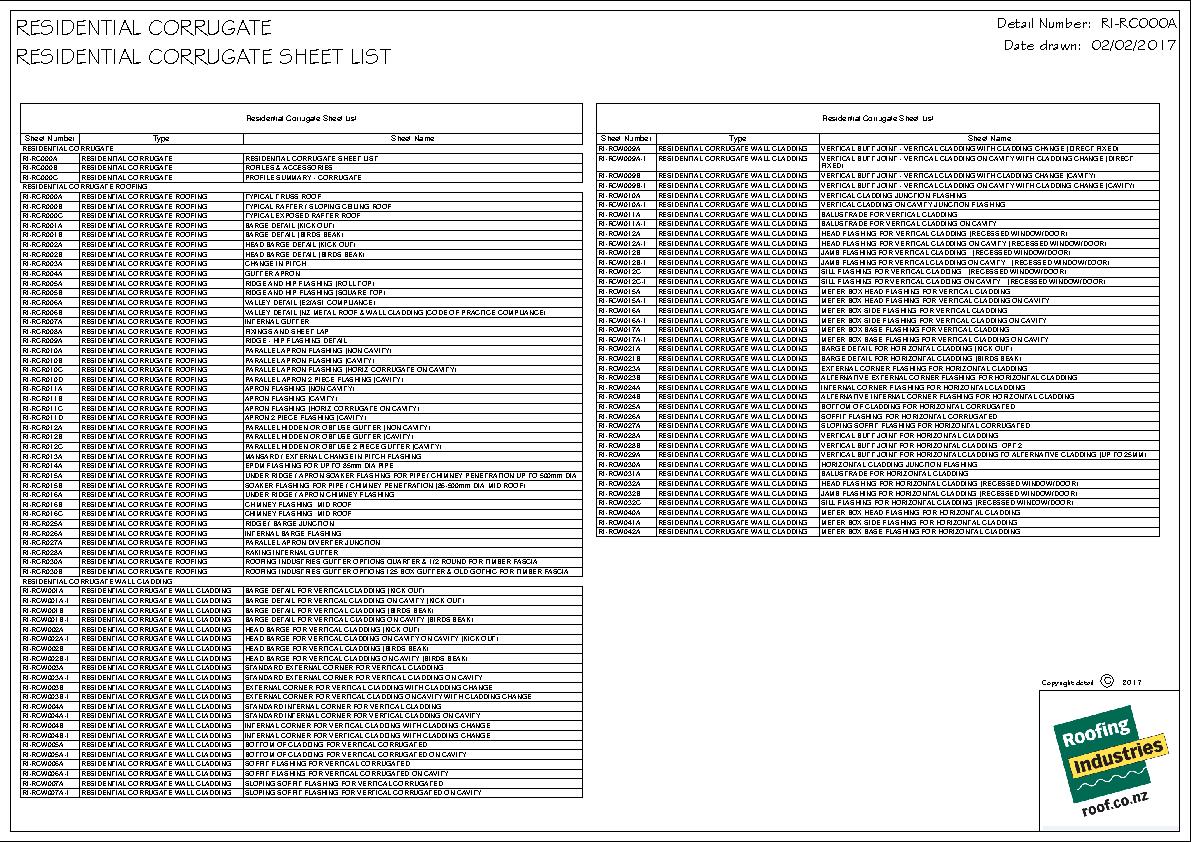Screen dimensions: 1191x842
Task: Select "UNDER RIDGE / APRON CHIMNEY FLASHING"
Action: coord(320,494)
